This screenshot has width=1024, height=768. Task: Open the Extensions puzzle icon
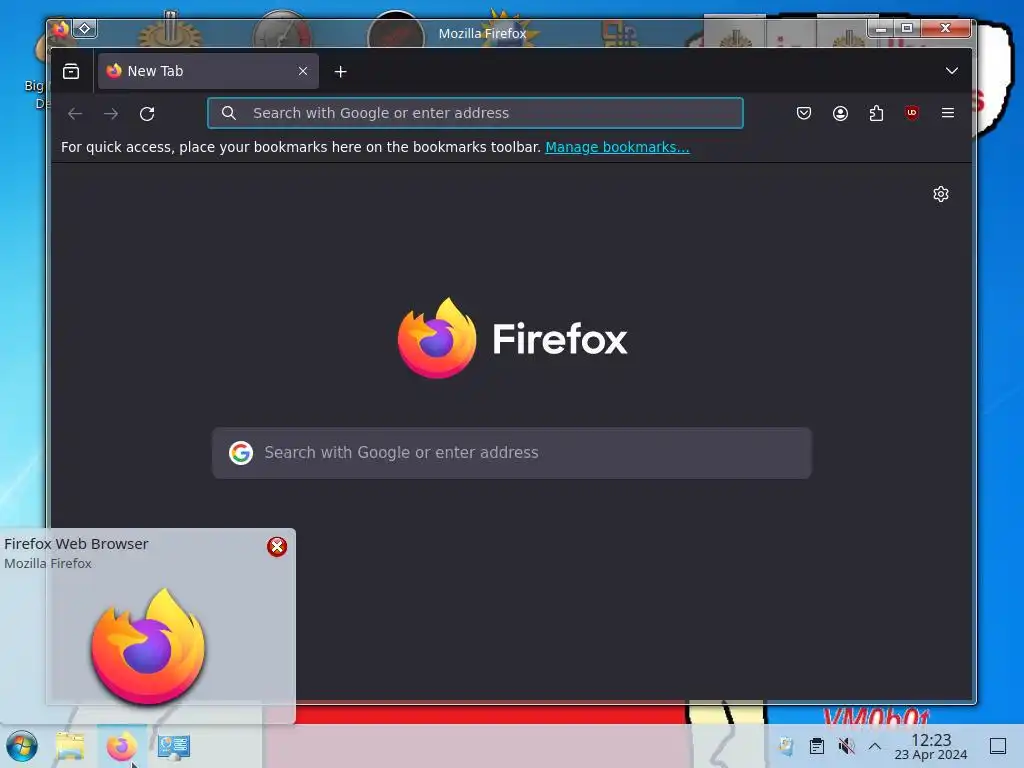pyautogui.click(x=876, y=113)
